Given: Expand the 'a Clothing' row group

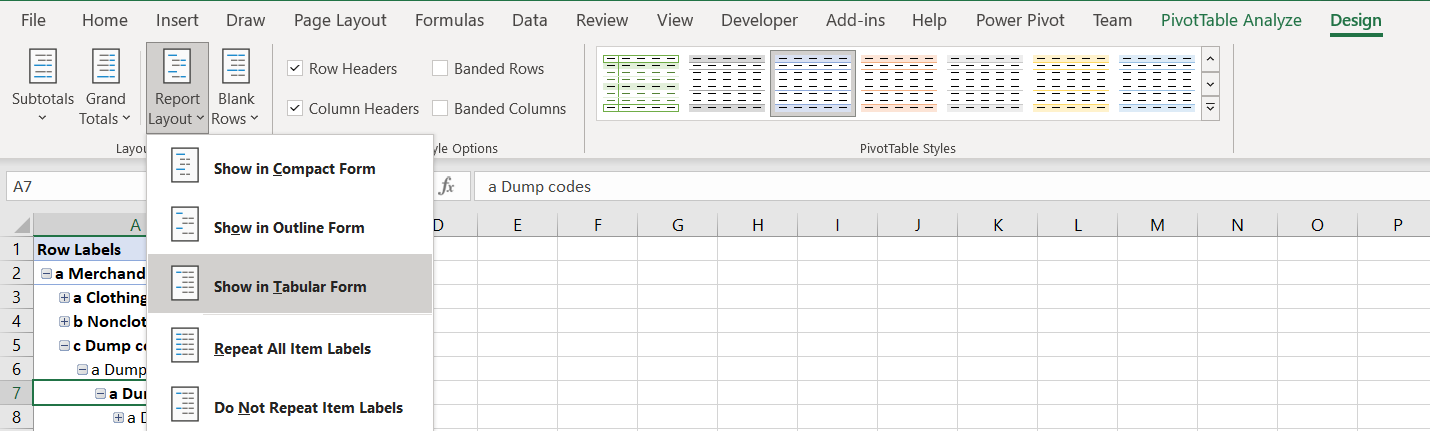Looking at the screenshot, I should [x=64, y=297].
